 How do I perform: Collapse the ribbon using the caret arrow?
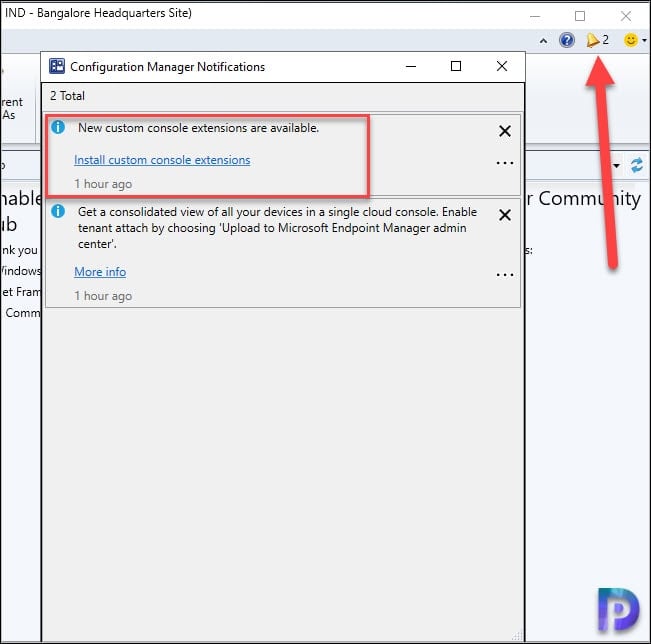tap(543, 41)
